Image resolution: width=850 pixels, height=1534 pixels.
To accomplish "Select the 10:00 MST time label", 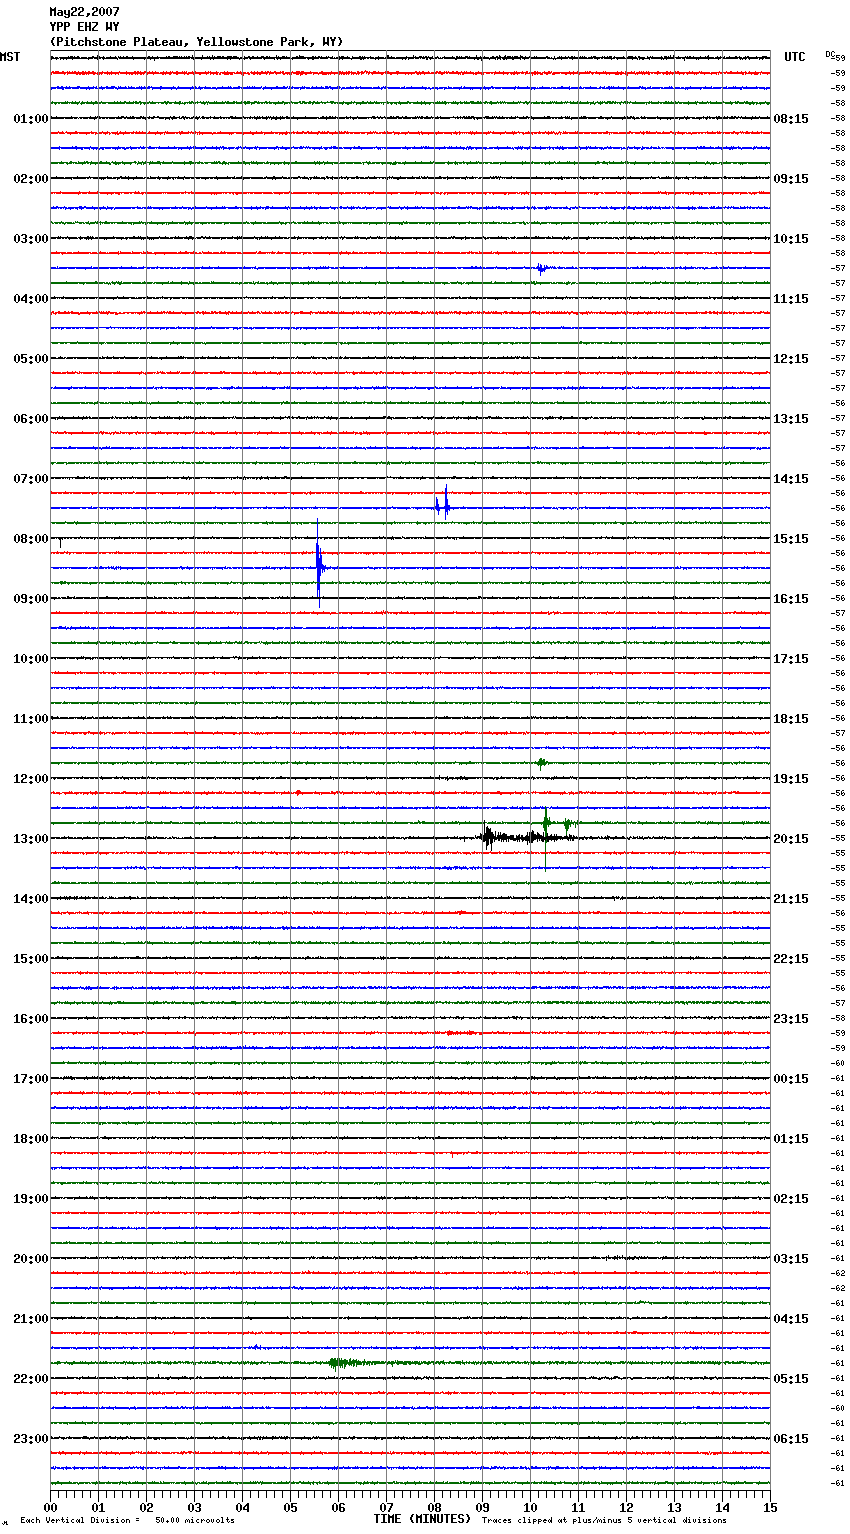I will (x=30, y=659).
